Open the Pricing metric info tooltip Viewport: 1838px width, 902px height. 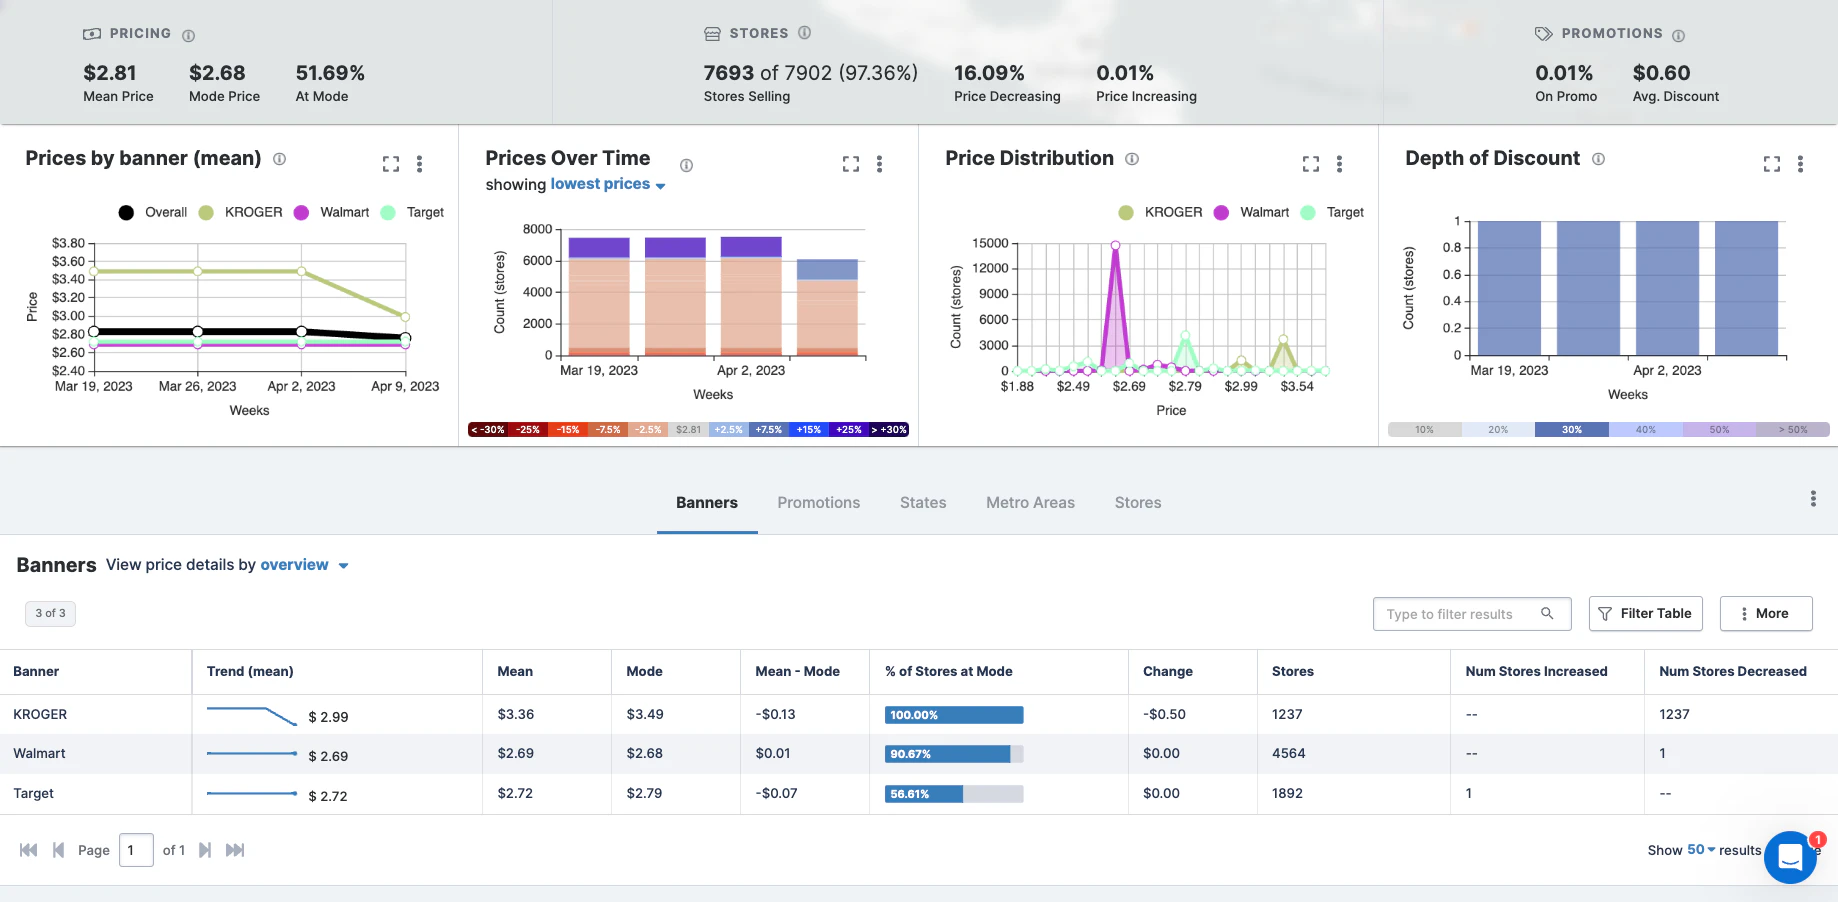[x=189, y=33]
